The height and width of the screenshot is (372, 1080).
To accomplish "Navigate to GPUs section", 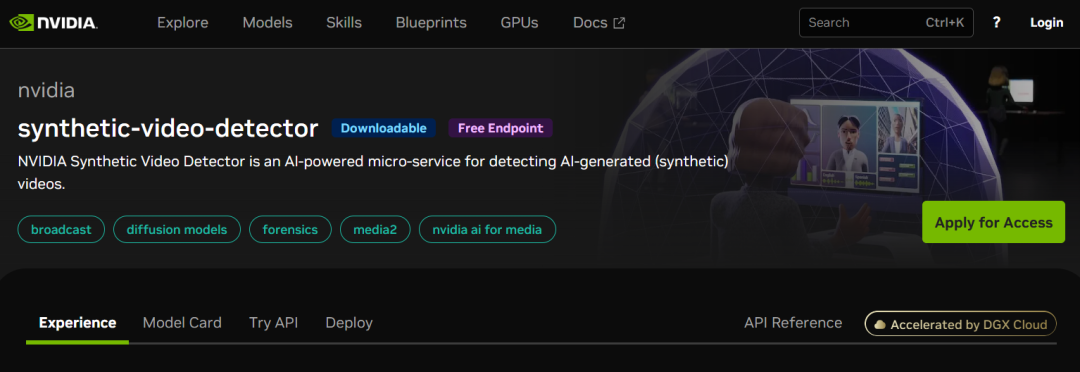I will tap(519, 23).
